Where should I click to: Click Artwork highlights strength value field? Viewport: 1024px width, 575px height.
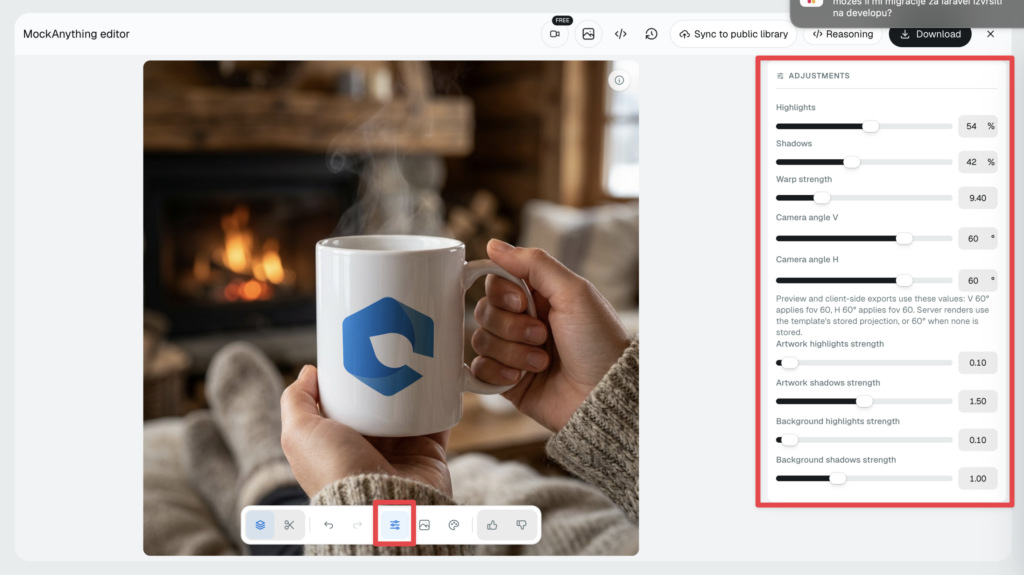pos(978,363)
